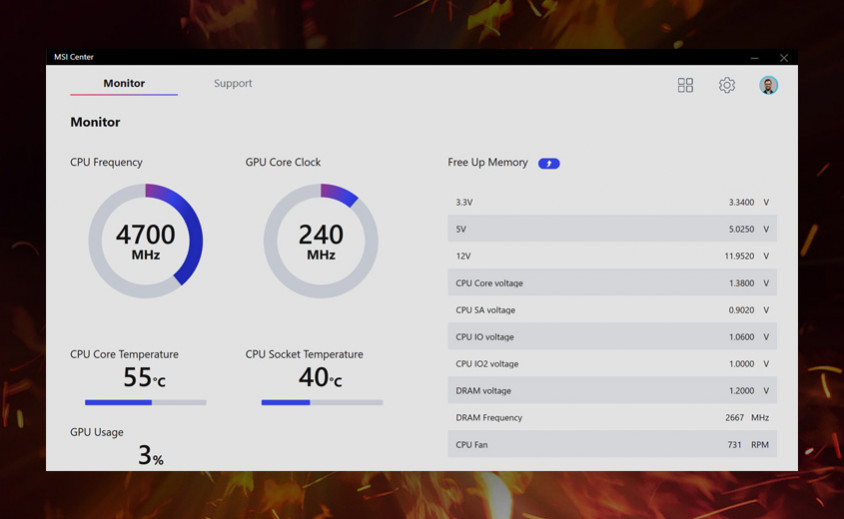Select the CPU Core voltage row

(x=612, y=283)
